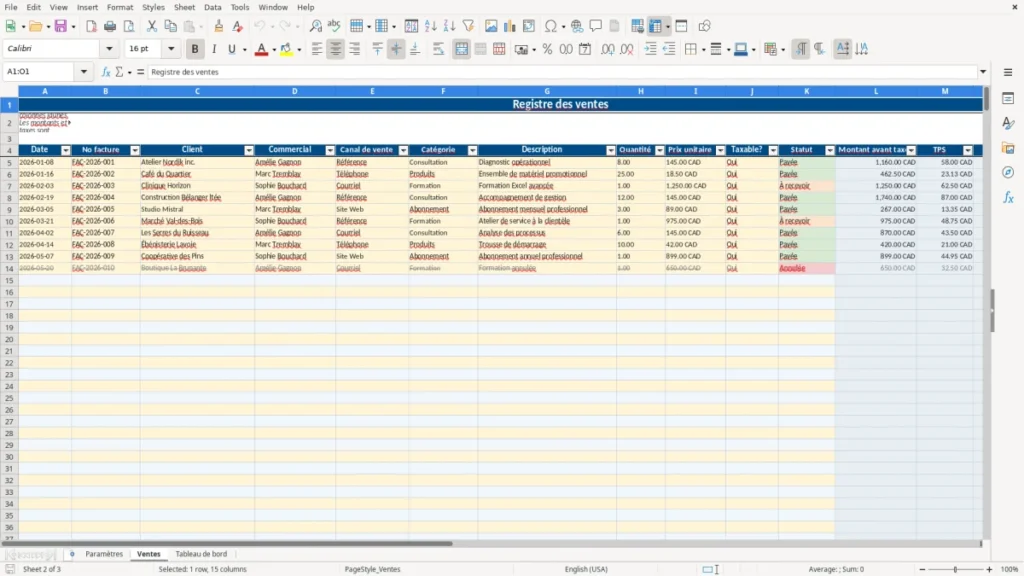Insert hyperlink globe icon

[x=577, y=26]
